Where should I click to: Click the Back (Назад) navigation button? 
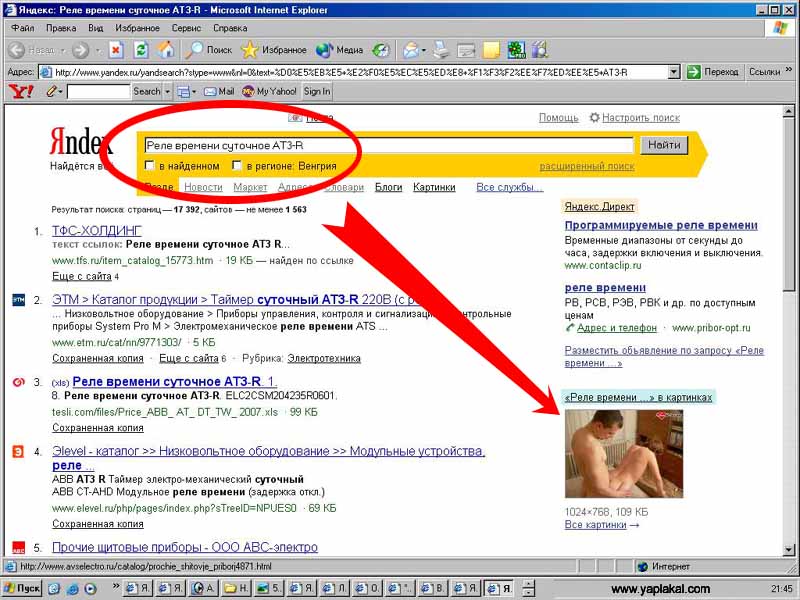click(x=32, y=50)
